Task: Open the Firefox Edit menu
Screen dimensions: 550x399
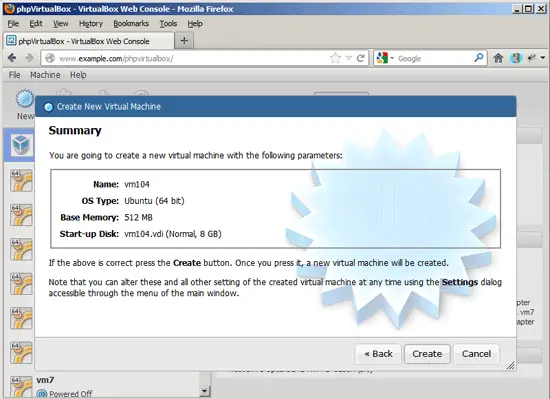Action: point(36,23)
